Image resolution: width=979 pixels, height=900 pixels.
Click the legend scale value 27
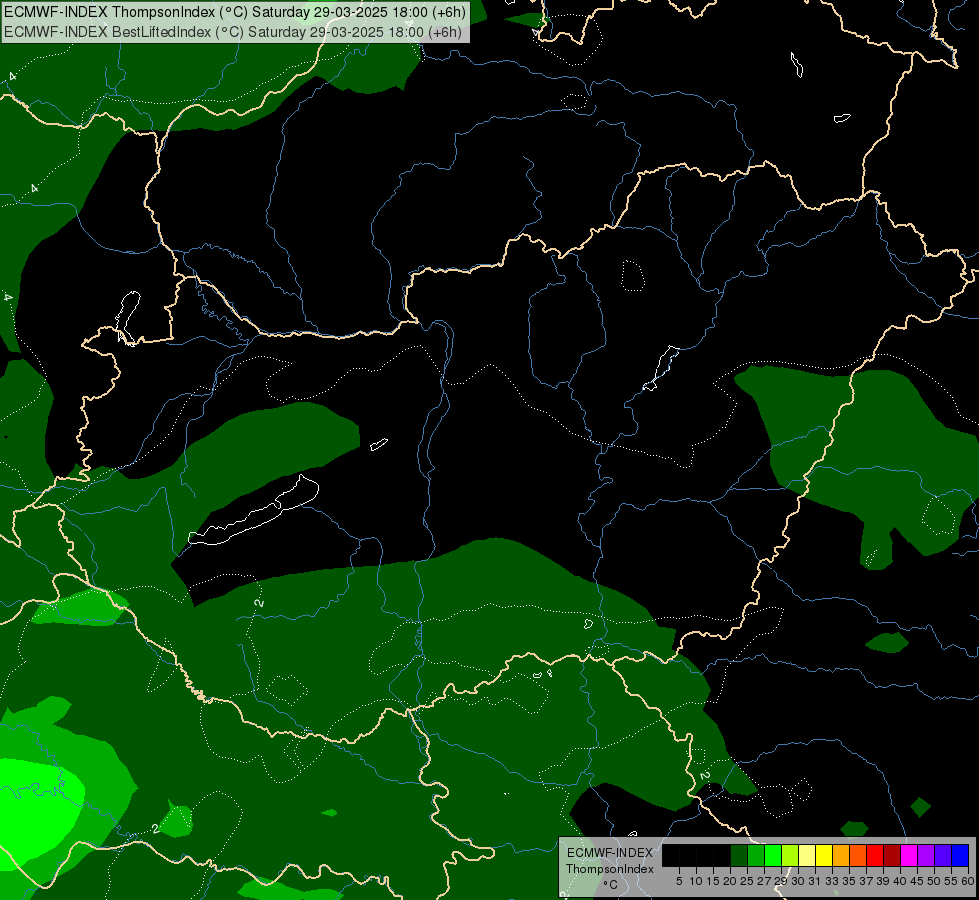(764, 881)
